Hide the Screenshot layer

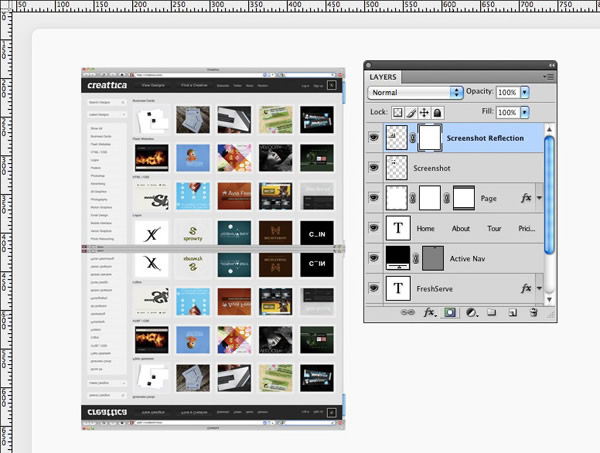374,167
